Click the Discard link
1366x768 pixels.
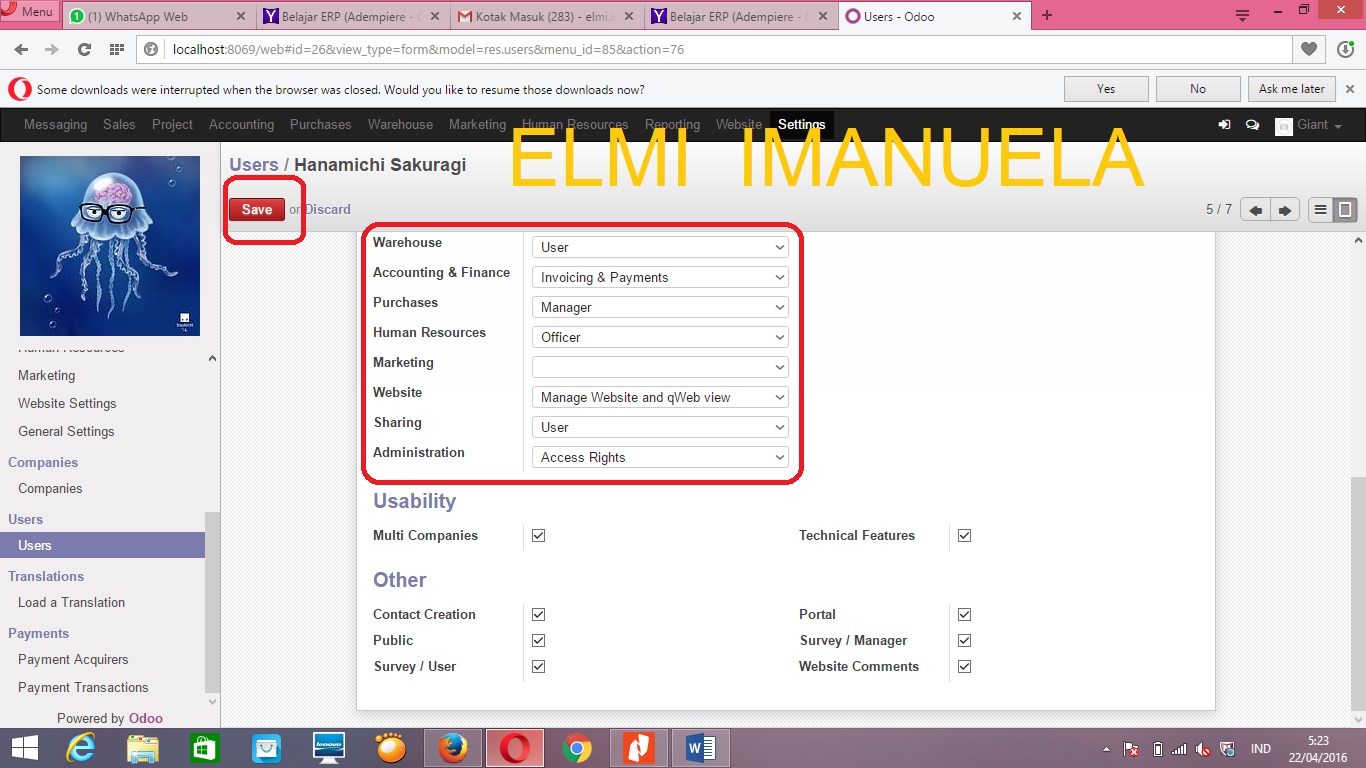[x=328, y=209]
